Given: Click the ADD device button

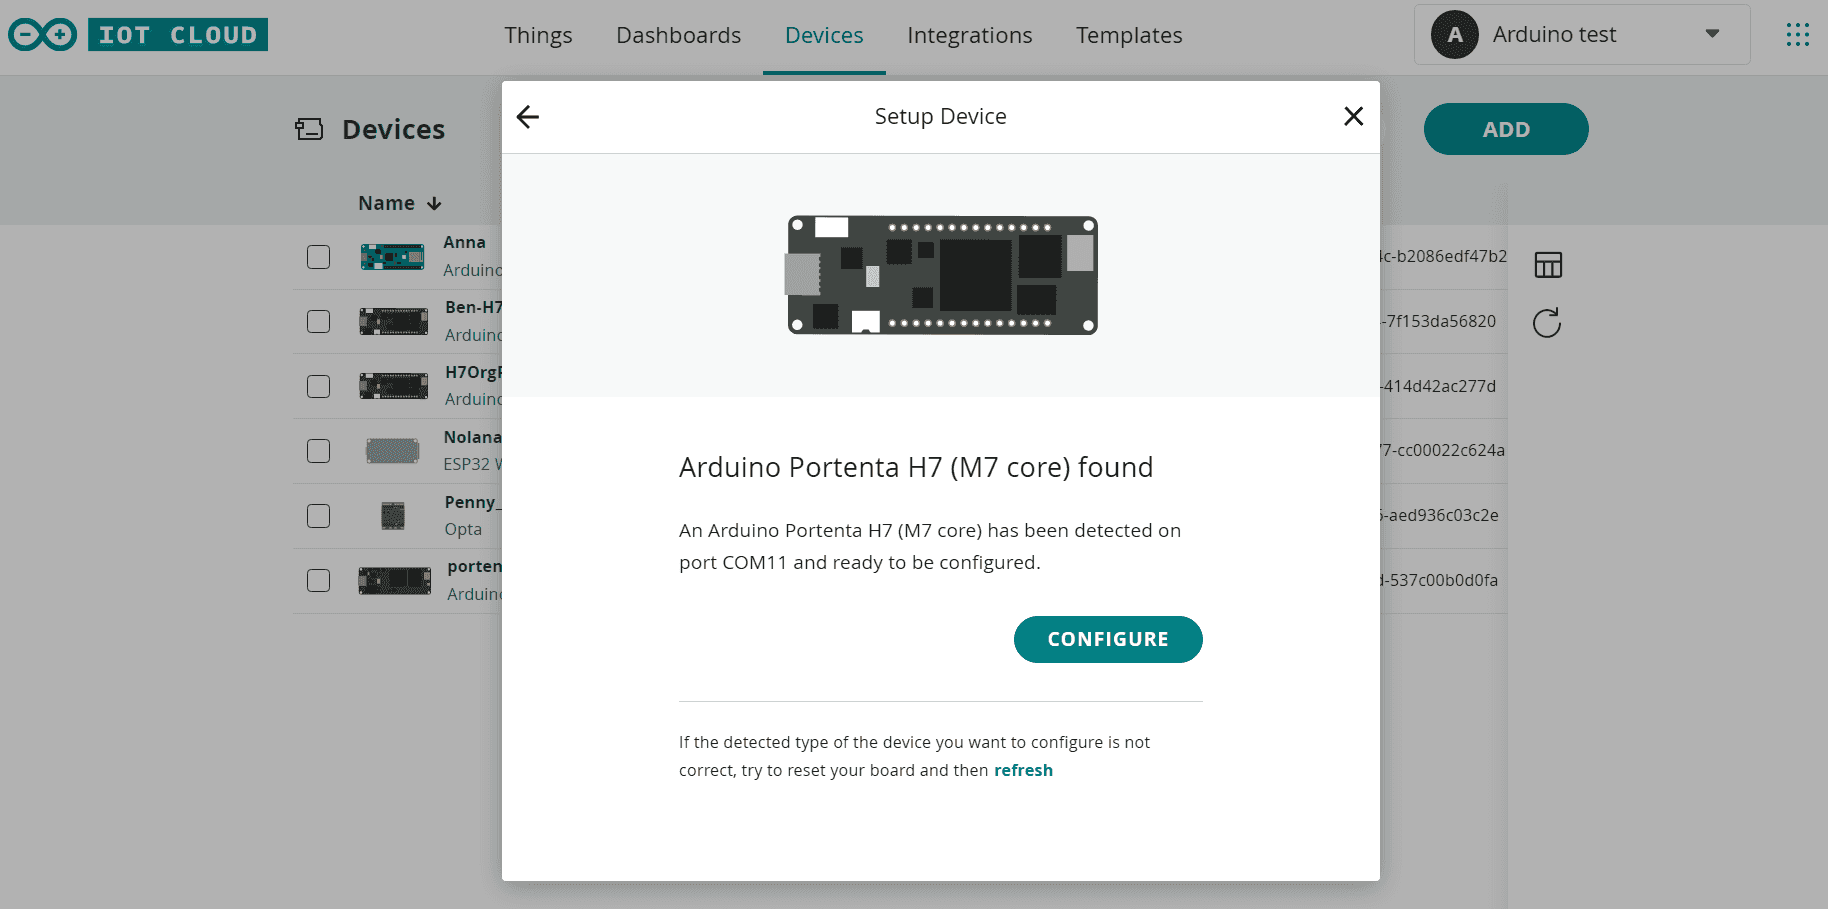Looking at the screenshot, I should point(1505,129).
